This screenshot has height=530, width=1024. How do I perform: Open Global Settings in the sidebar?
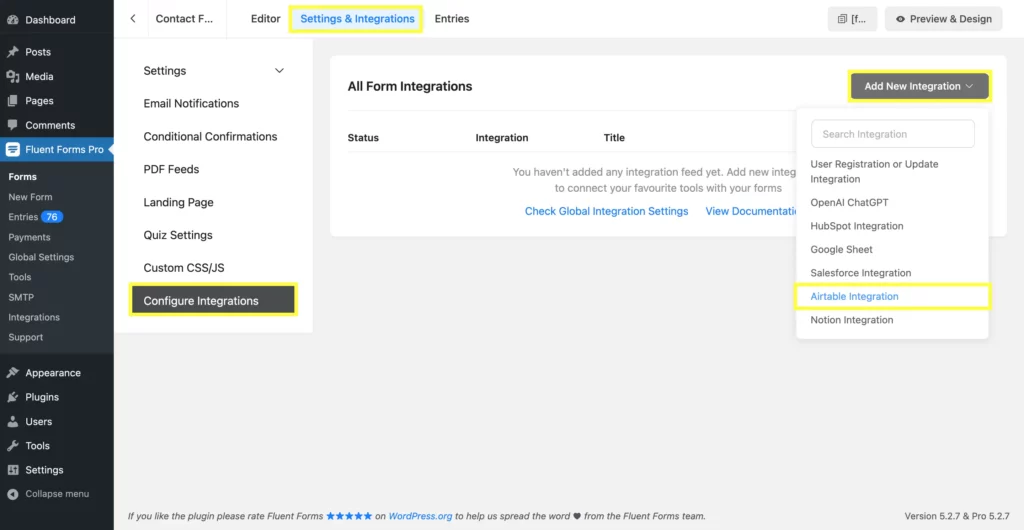41,257
